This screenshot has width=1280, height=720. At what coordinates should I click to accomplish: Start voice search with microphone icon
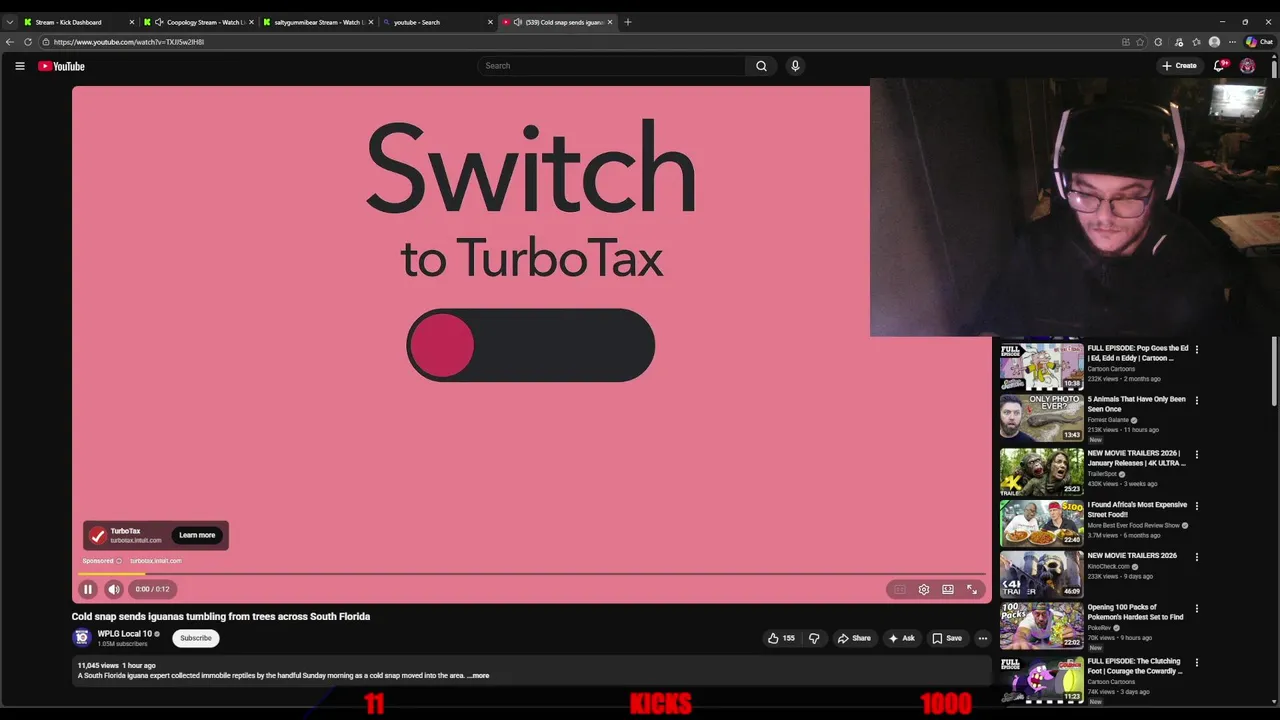(795, 66)
